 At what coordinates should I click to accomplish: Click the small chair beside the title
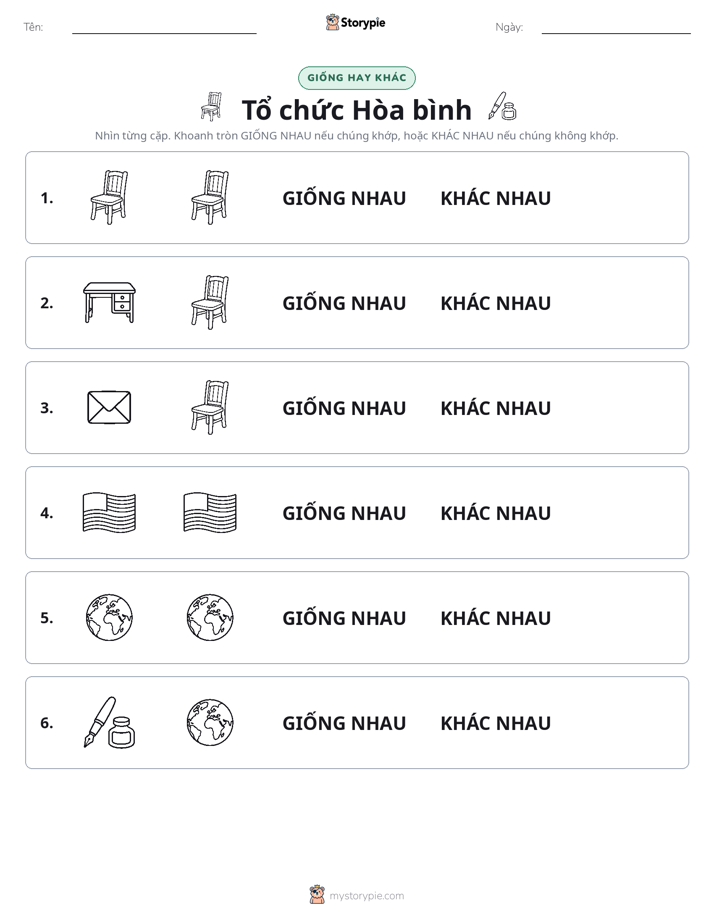pos(211,107)
